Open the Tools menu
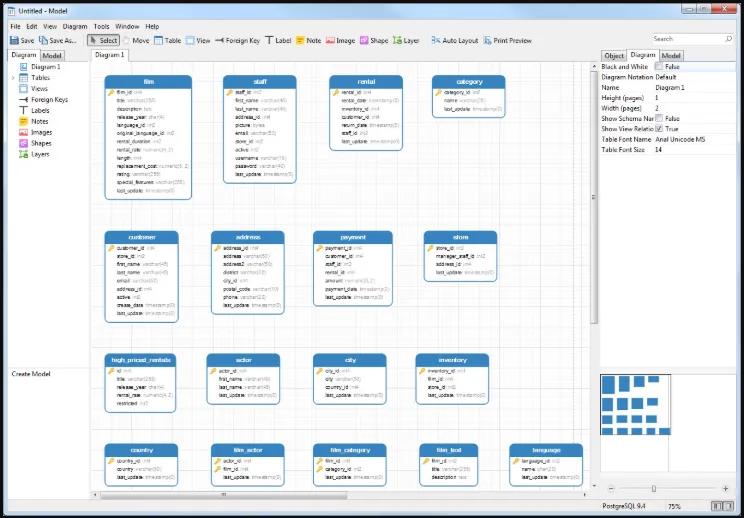 point(102,27)
